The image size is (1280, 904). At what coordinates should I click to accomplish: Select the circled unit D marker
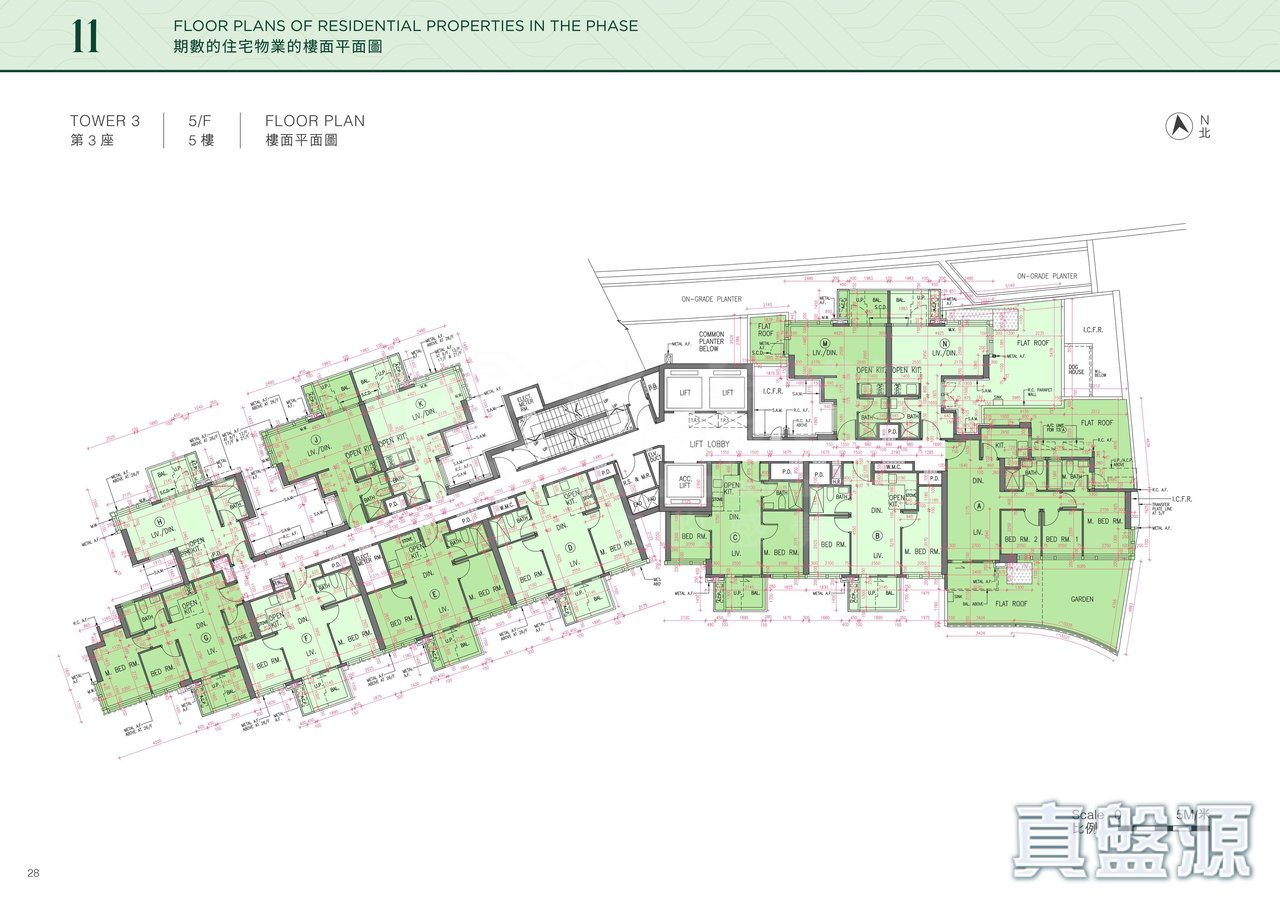pyautogui.click(x=569, y=546)
